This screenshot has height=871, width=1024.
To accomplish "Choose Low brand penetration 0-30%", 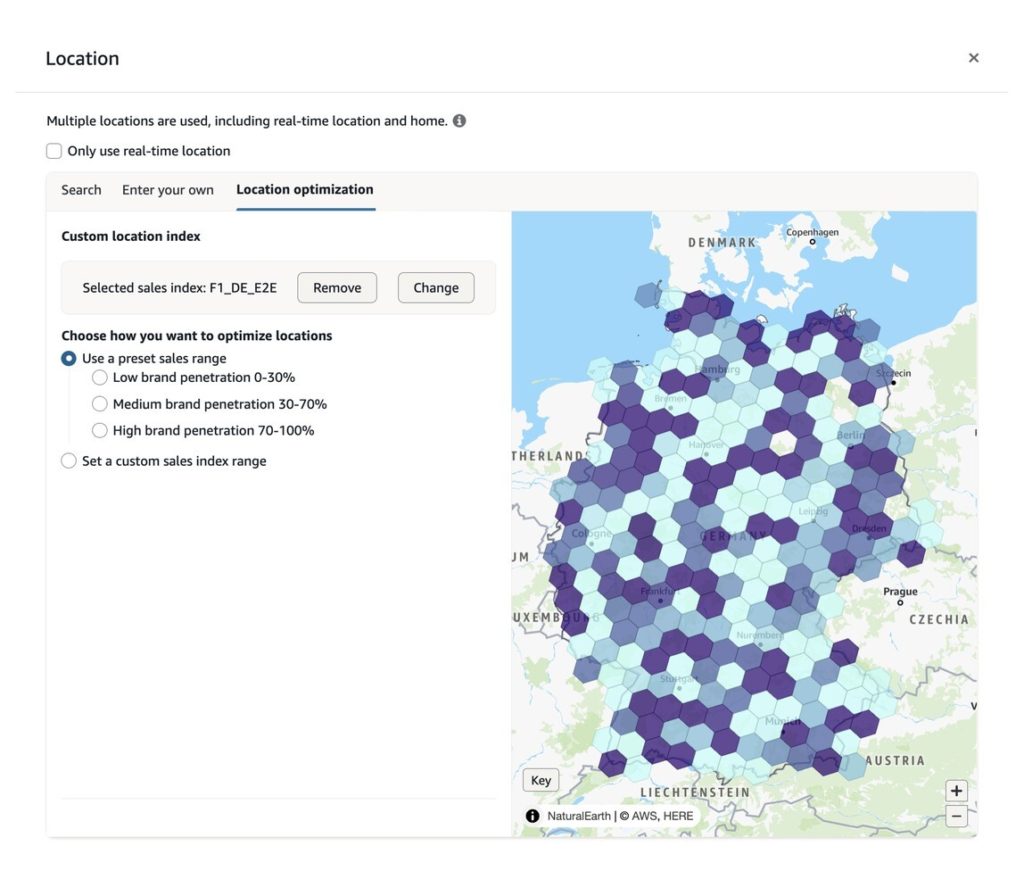I will point(99,377).
